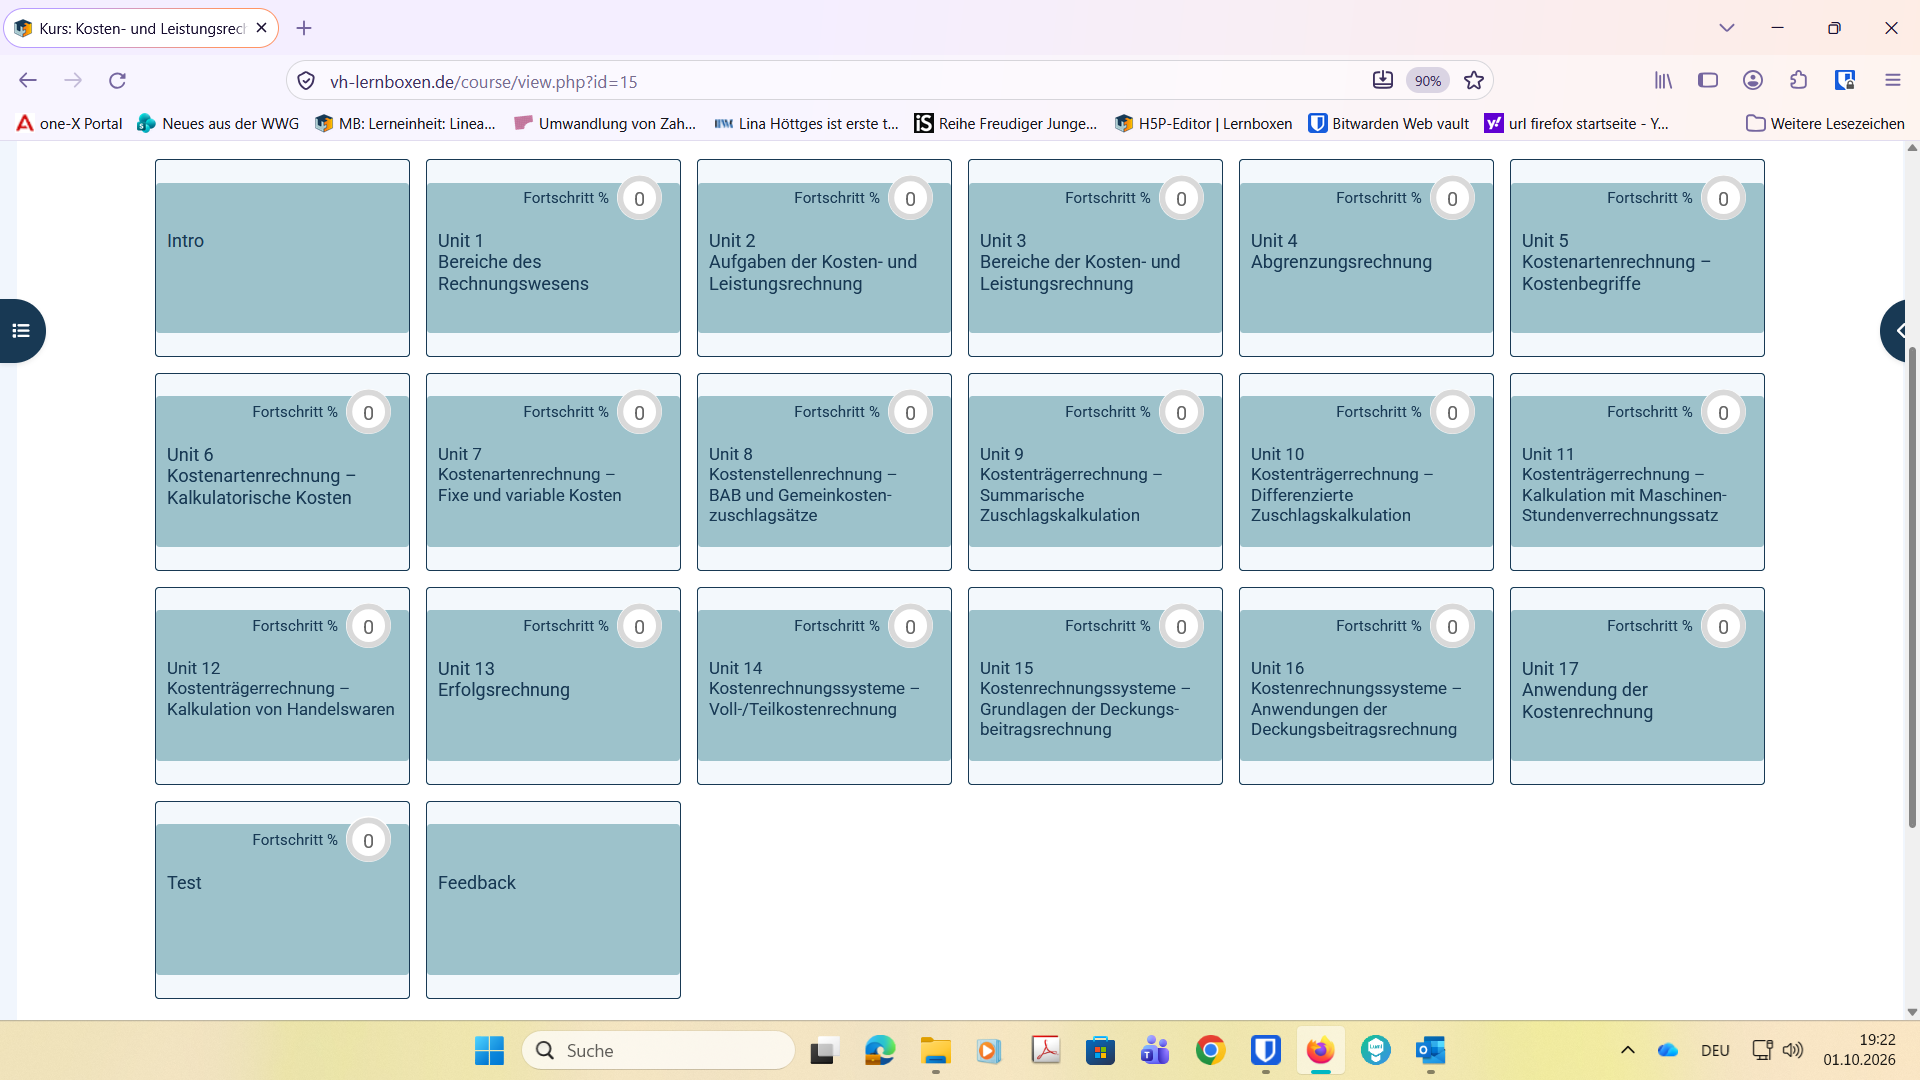Expand the right block drawer arrow
The height and width of the screenshot is (1080, 1920).
click(x=1899, y=331)
